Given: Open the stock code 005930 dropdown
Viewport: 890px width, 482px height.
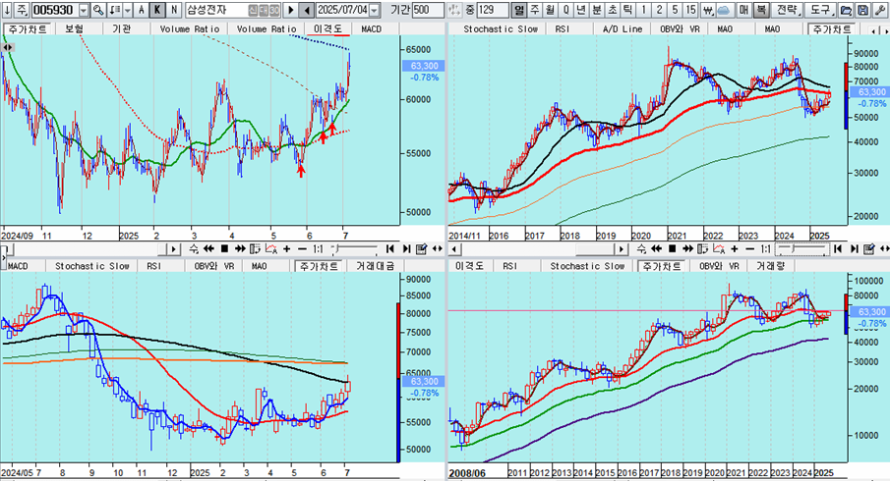Looking at the screenshot, I should [82, 9].
